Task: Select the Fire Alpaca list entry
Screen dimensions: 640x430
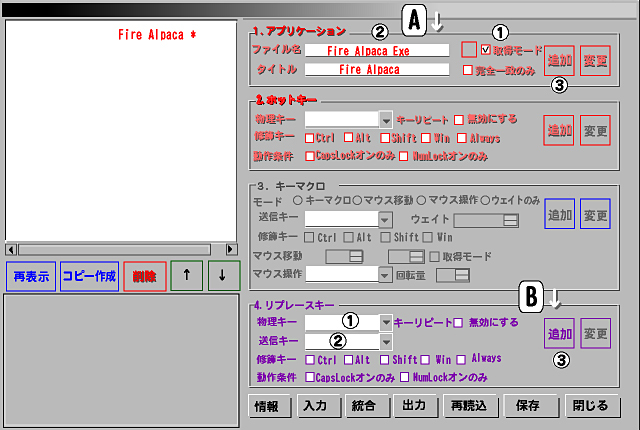Action: (157, 35)
